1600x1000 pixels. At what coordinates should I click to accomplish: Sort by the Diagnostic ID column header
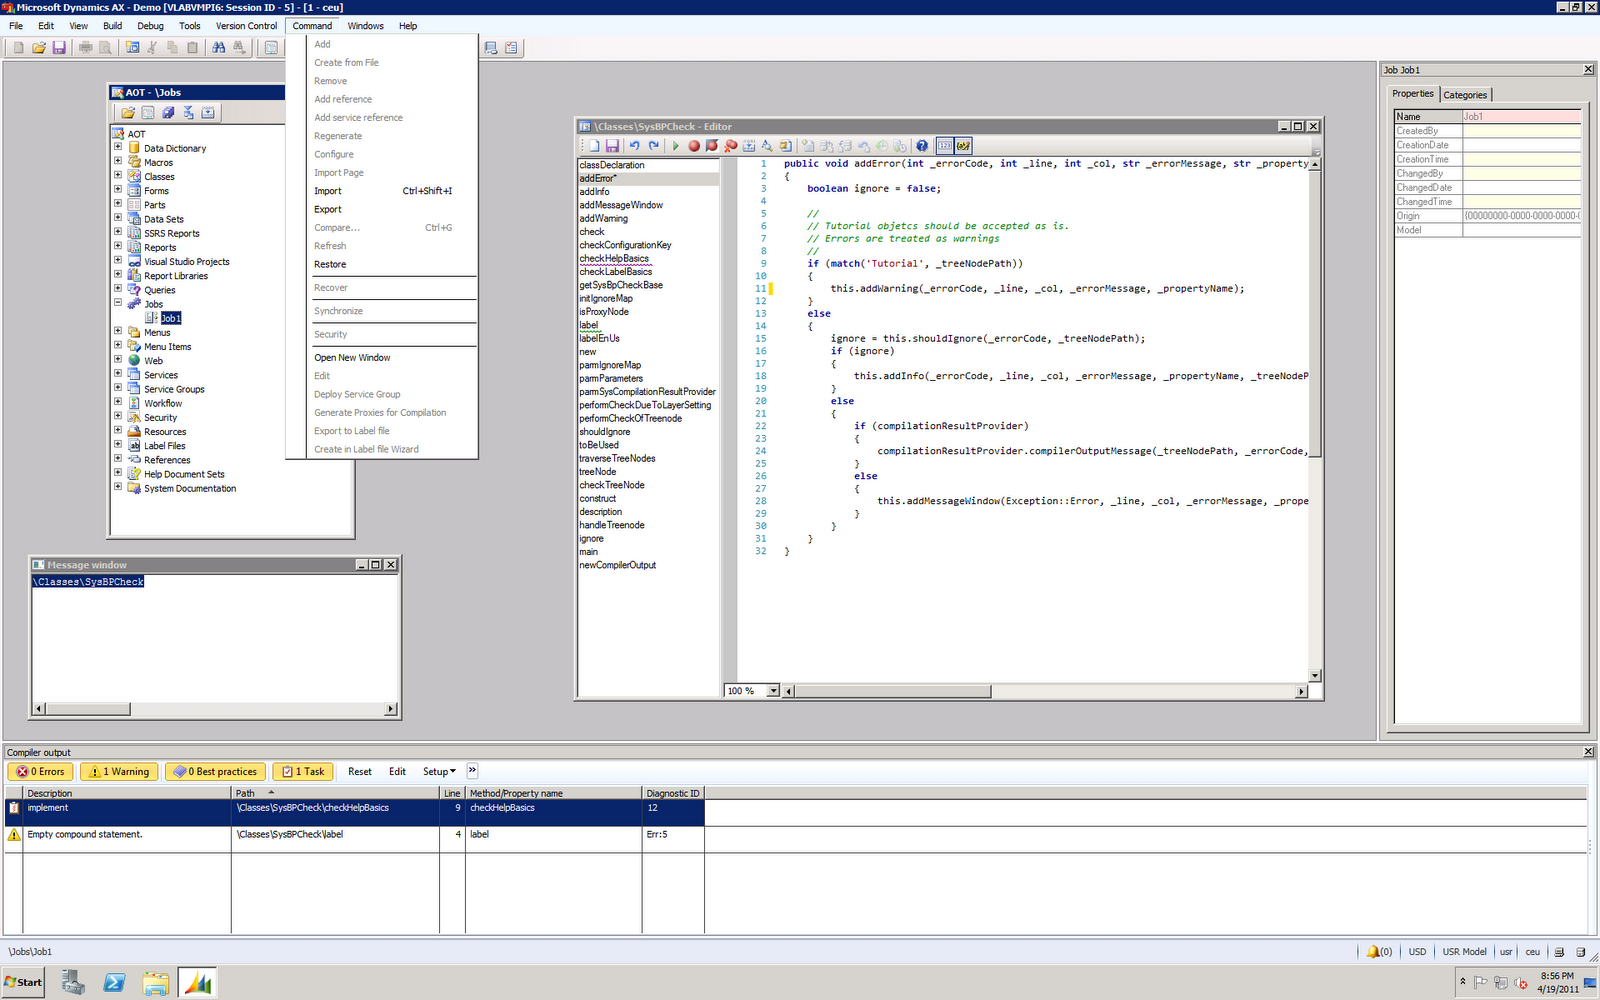tap(673, 793)
